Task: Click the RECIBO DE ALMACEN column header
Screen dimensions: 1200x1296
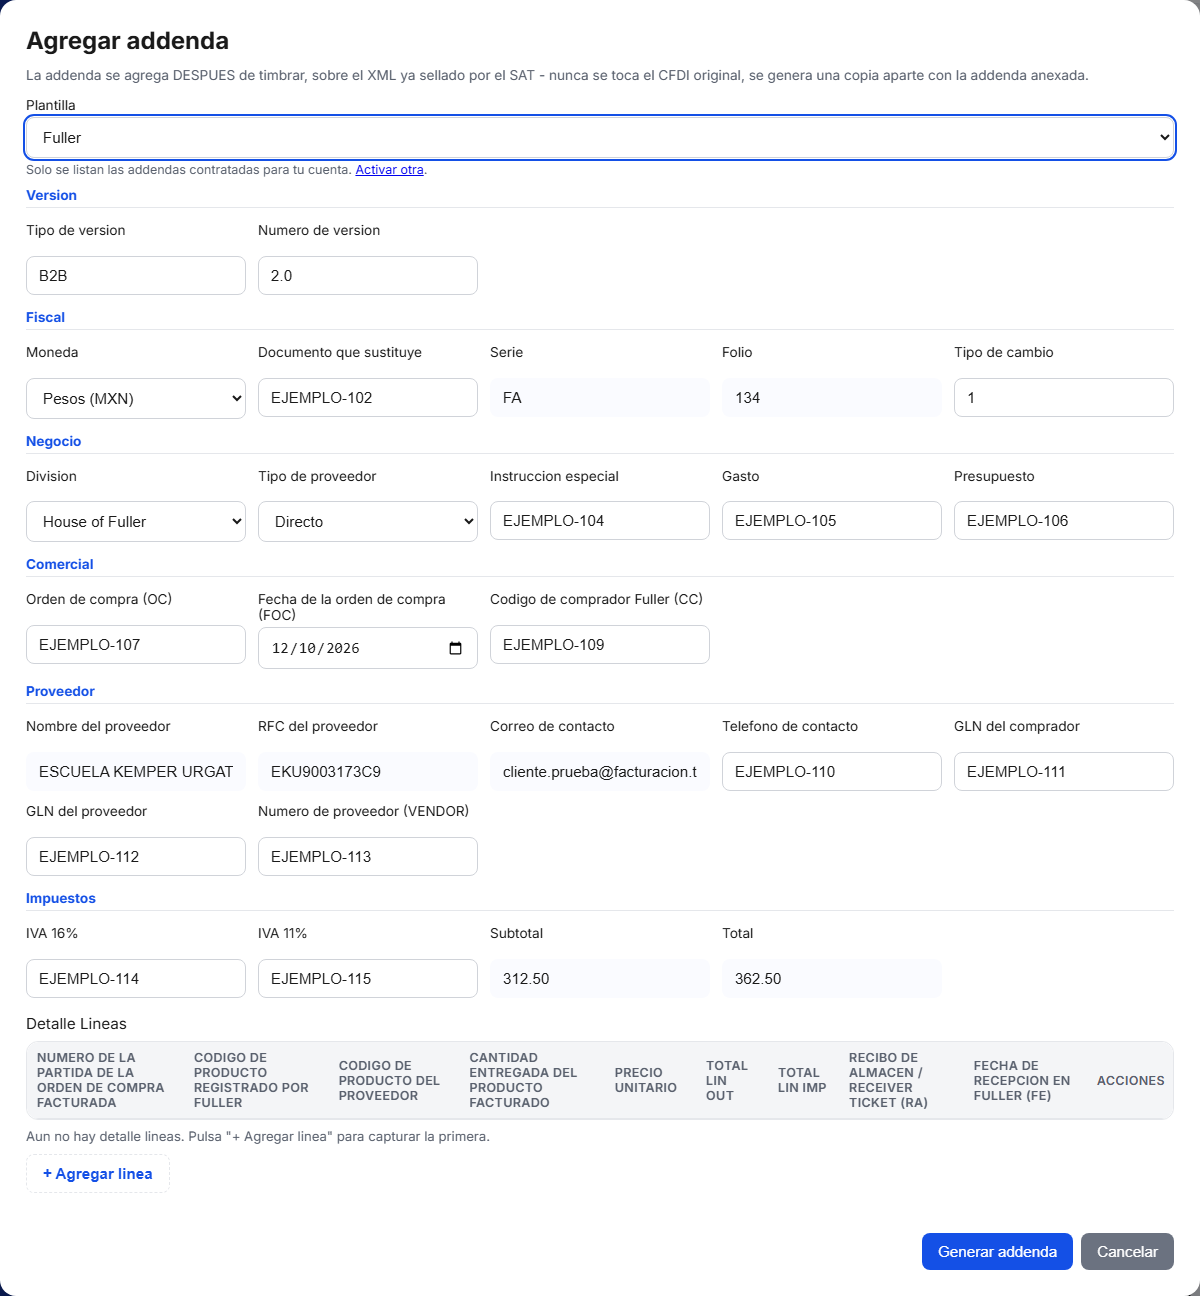Action: click(x=888, y=1080)
